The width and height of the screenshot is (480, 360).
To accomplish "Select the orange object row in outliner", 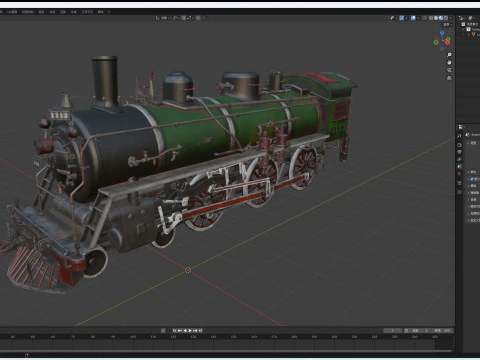I will pyautogui.click(x=474, y=34).
